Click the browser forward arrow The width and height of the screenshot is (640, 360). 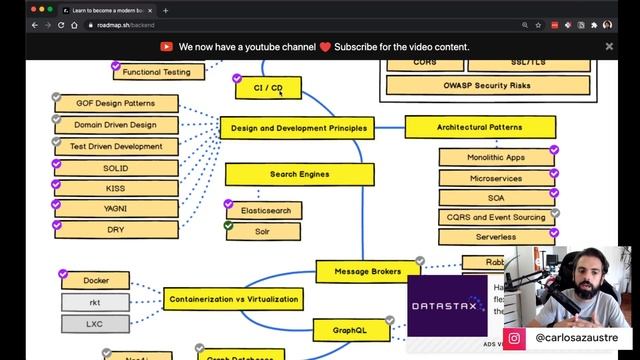(48, 25)
